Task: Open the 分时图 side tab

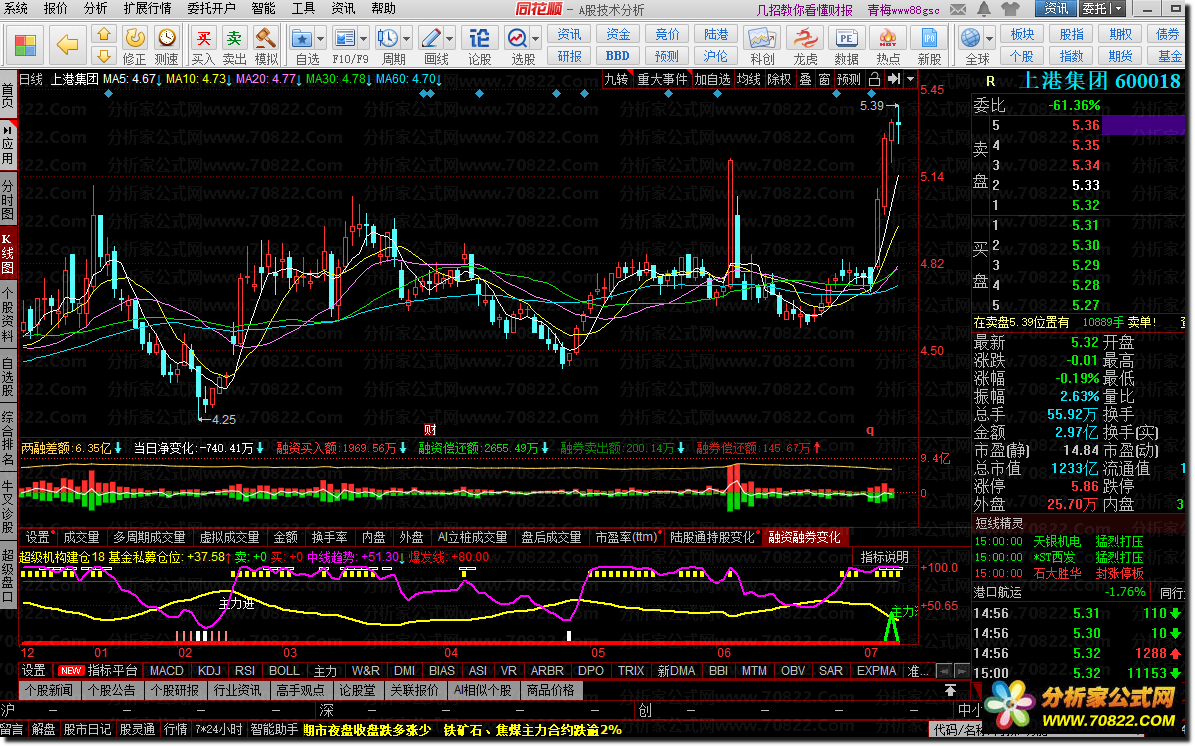Action: (8, 200)
